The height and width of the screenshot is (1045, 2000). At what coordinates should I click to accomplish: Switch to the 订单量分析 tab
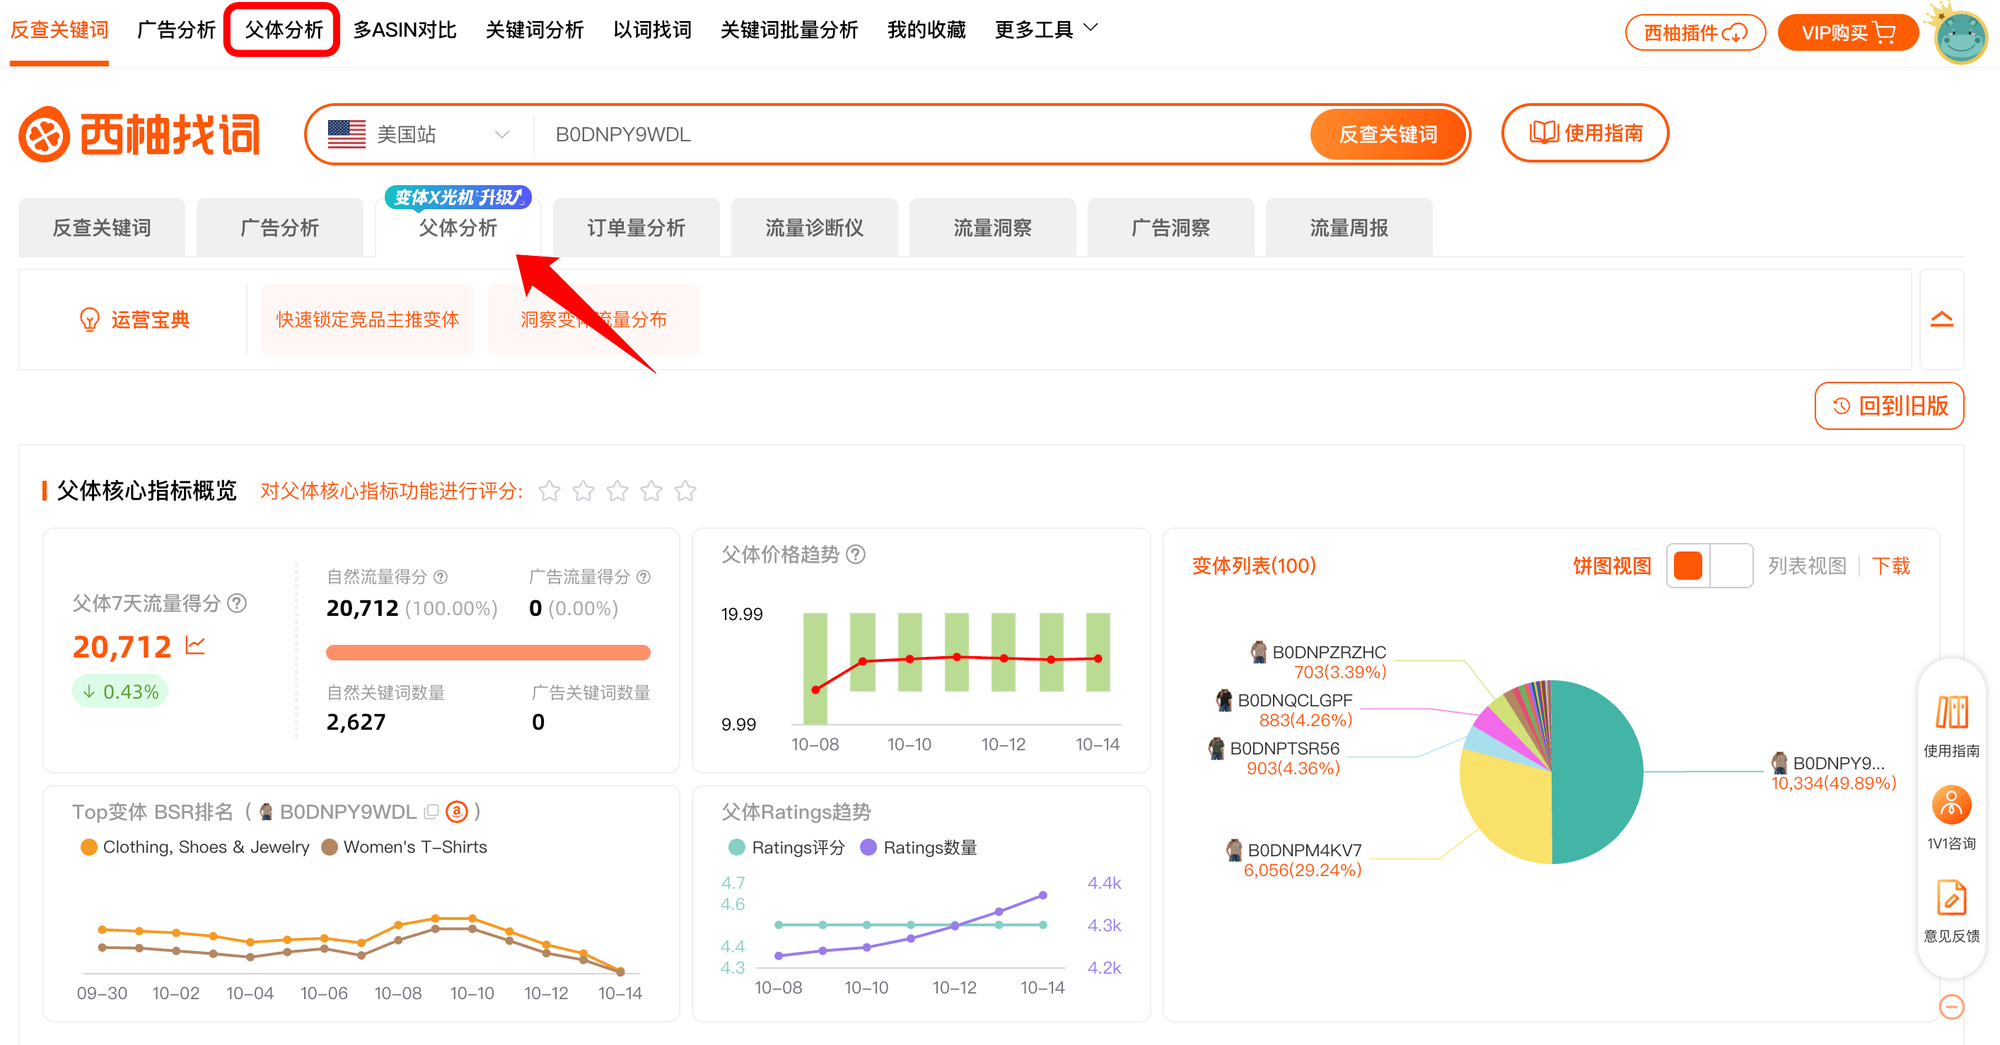(x=636, y=228)
